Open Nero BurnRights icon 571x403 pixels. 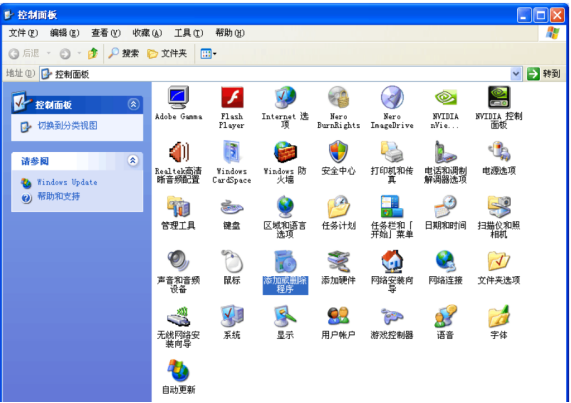click(x=339, y=98)
